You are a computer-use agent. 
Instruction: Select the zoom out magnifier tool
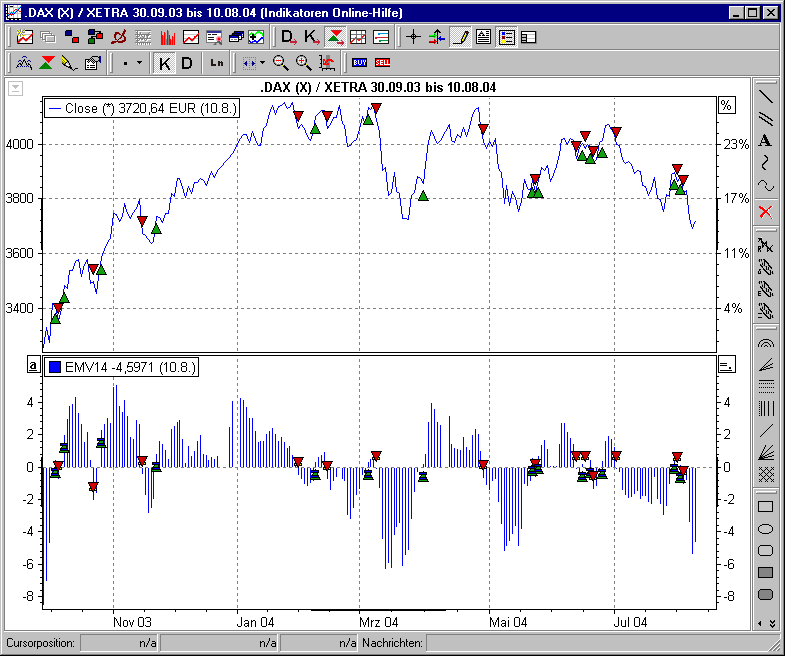point(281,63)
